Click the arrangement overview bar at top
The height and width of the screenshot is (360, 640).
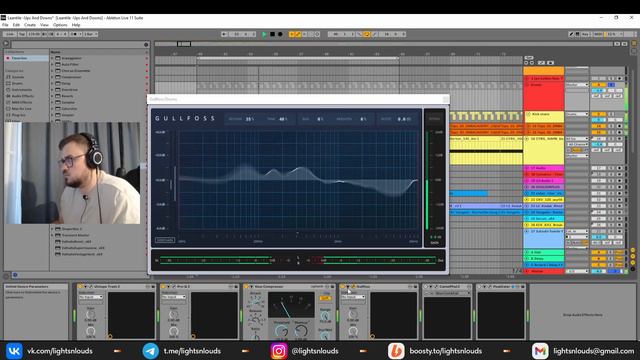point(383,44)
